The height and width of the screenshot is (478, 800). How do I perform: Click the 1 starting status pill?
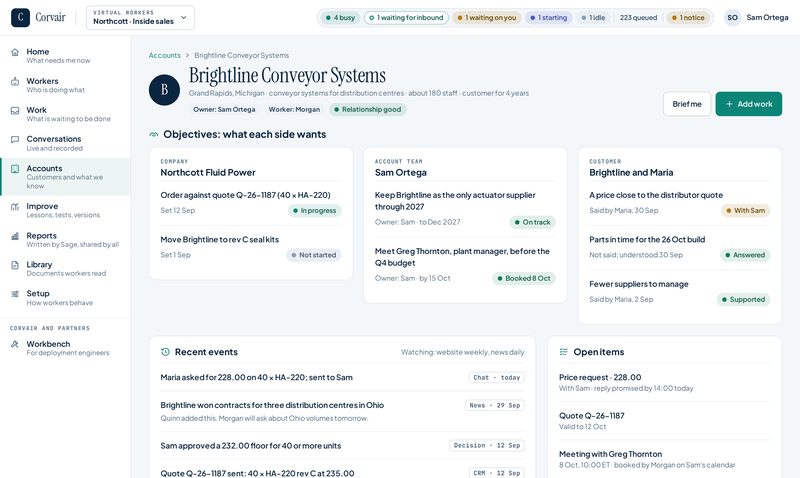[548, 17]
